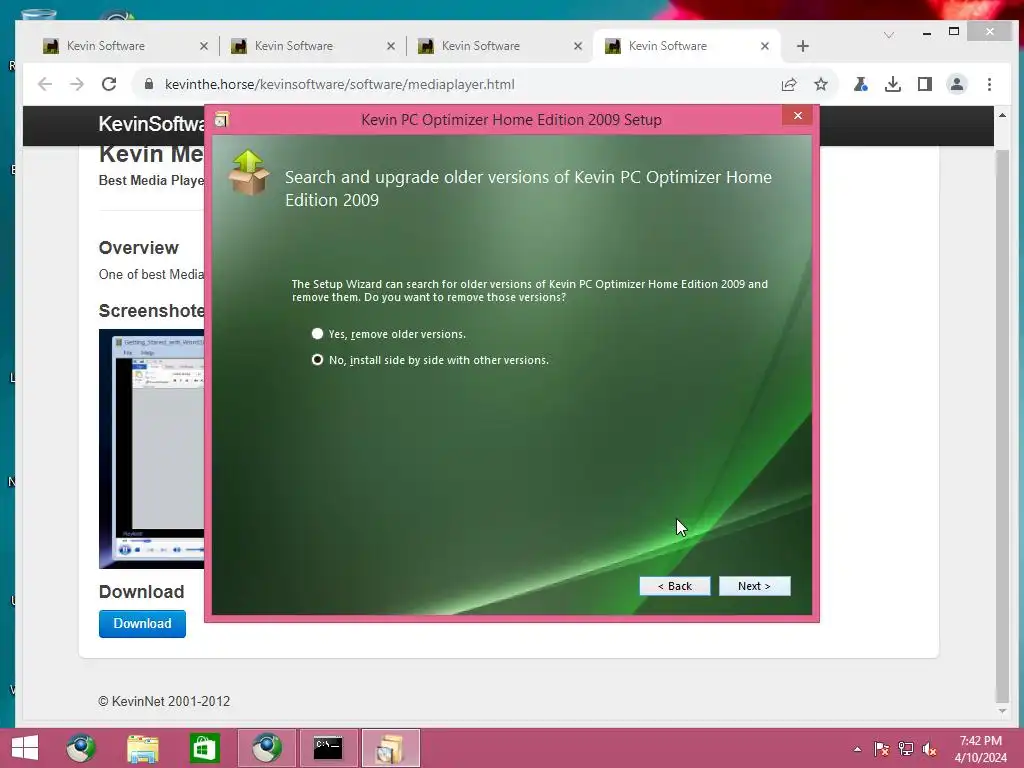The width and height of the screenshot is (1024, 768).
Task: Go forward in browser history
Action: coord(77,84)
